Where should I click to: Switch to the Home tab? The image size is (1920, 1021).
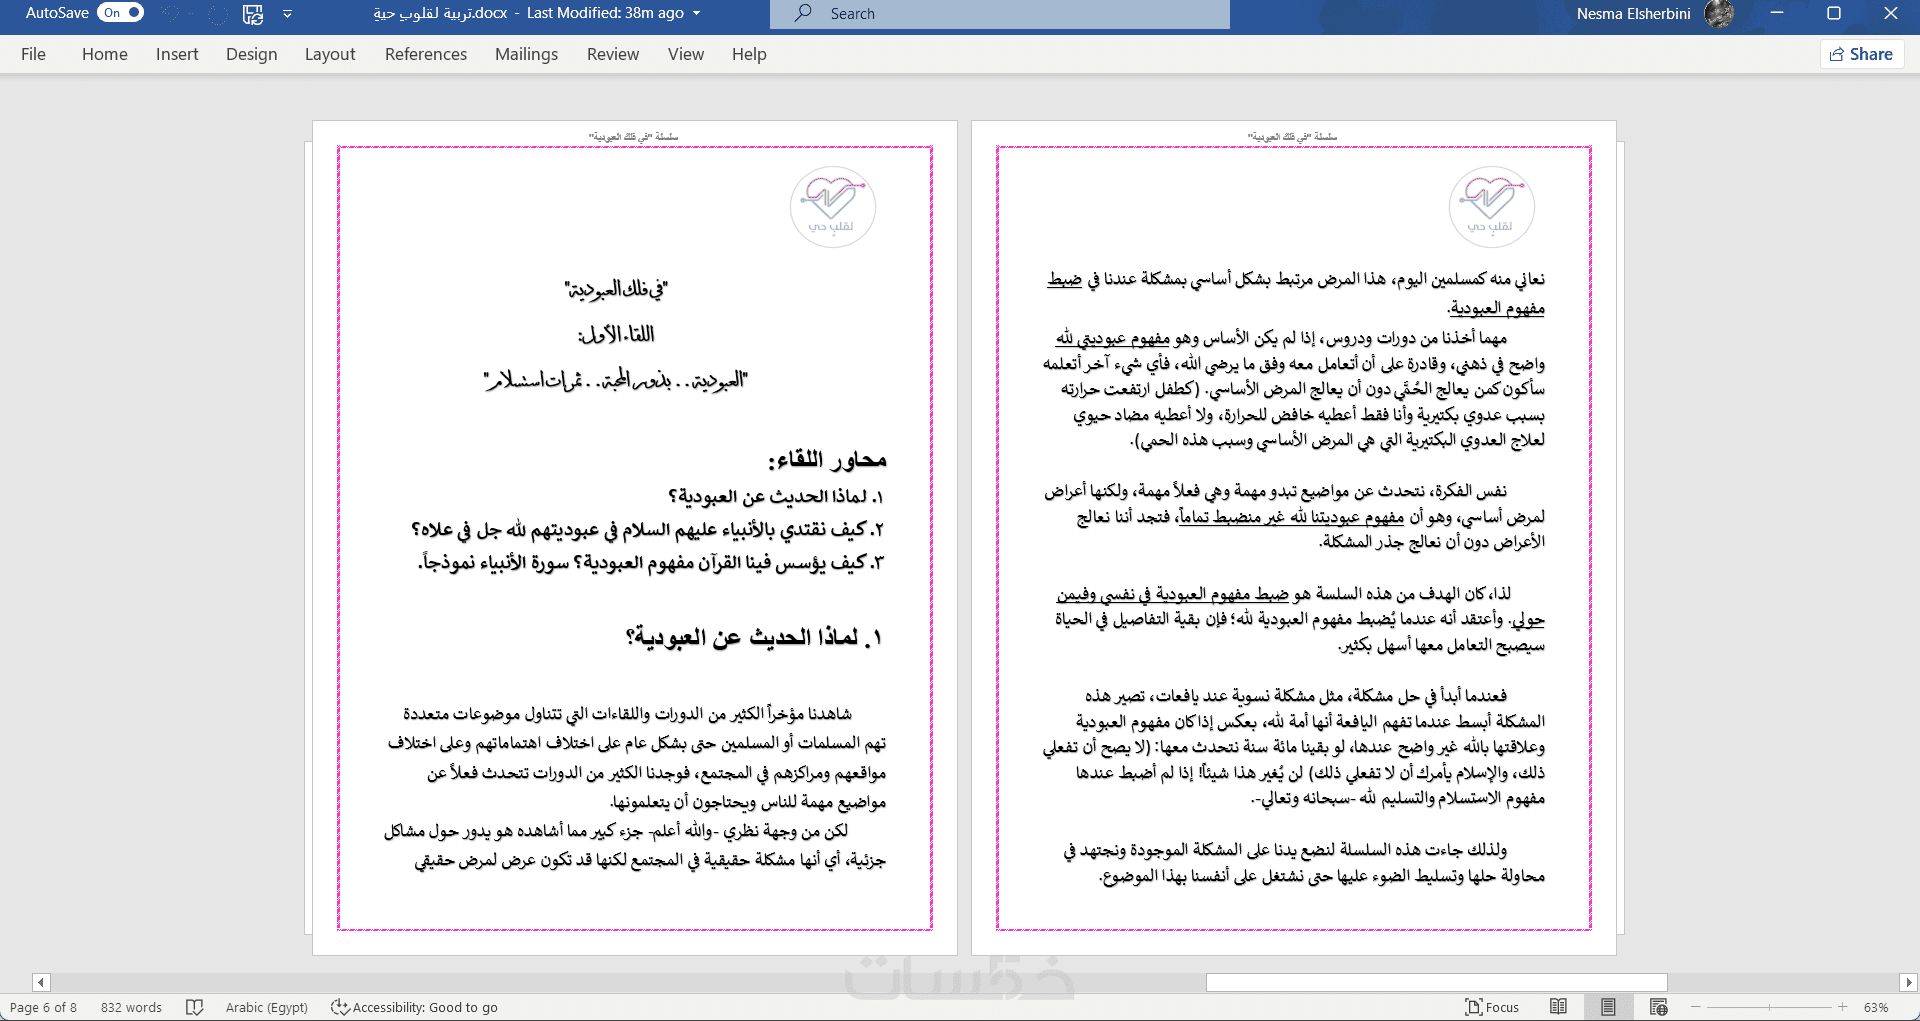point(105,54)
